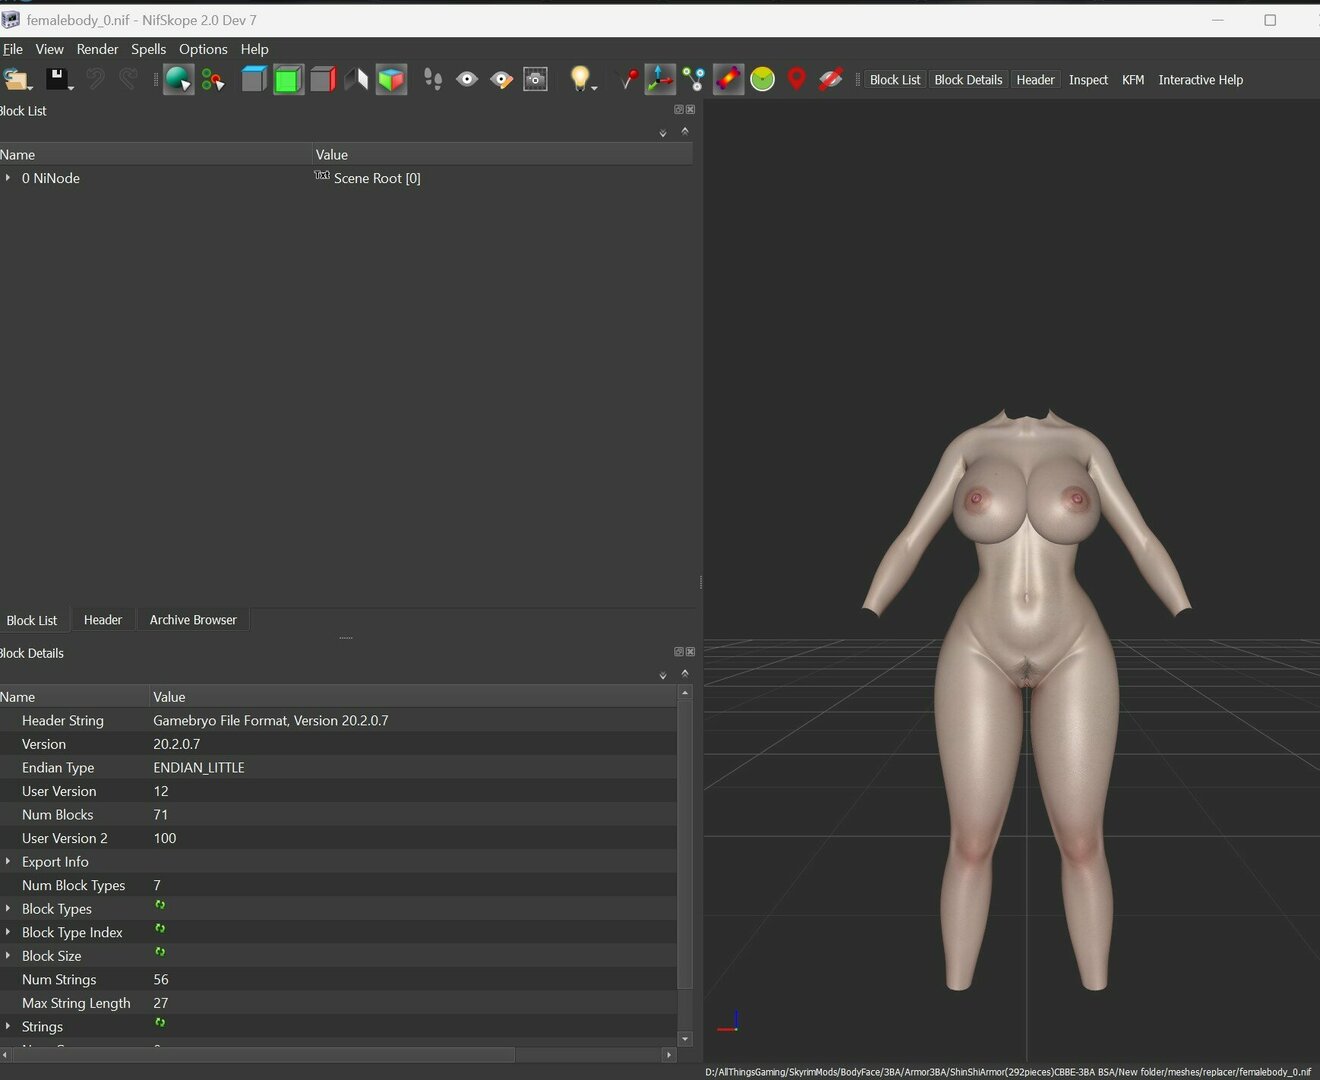Expand the 0 NiNode tree row

tap(8, 178)
